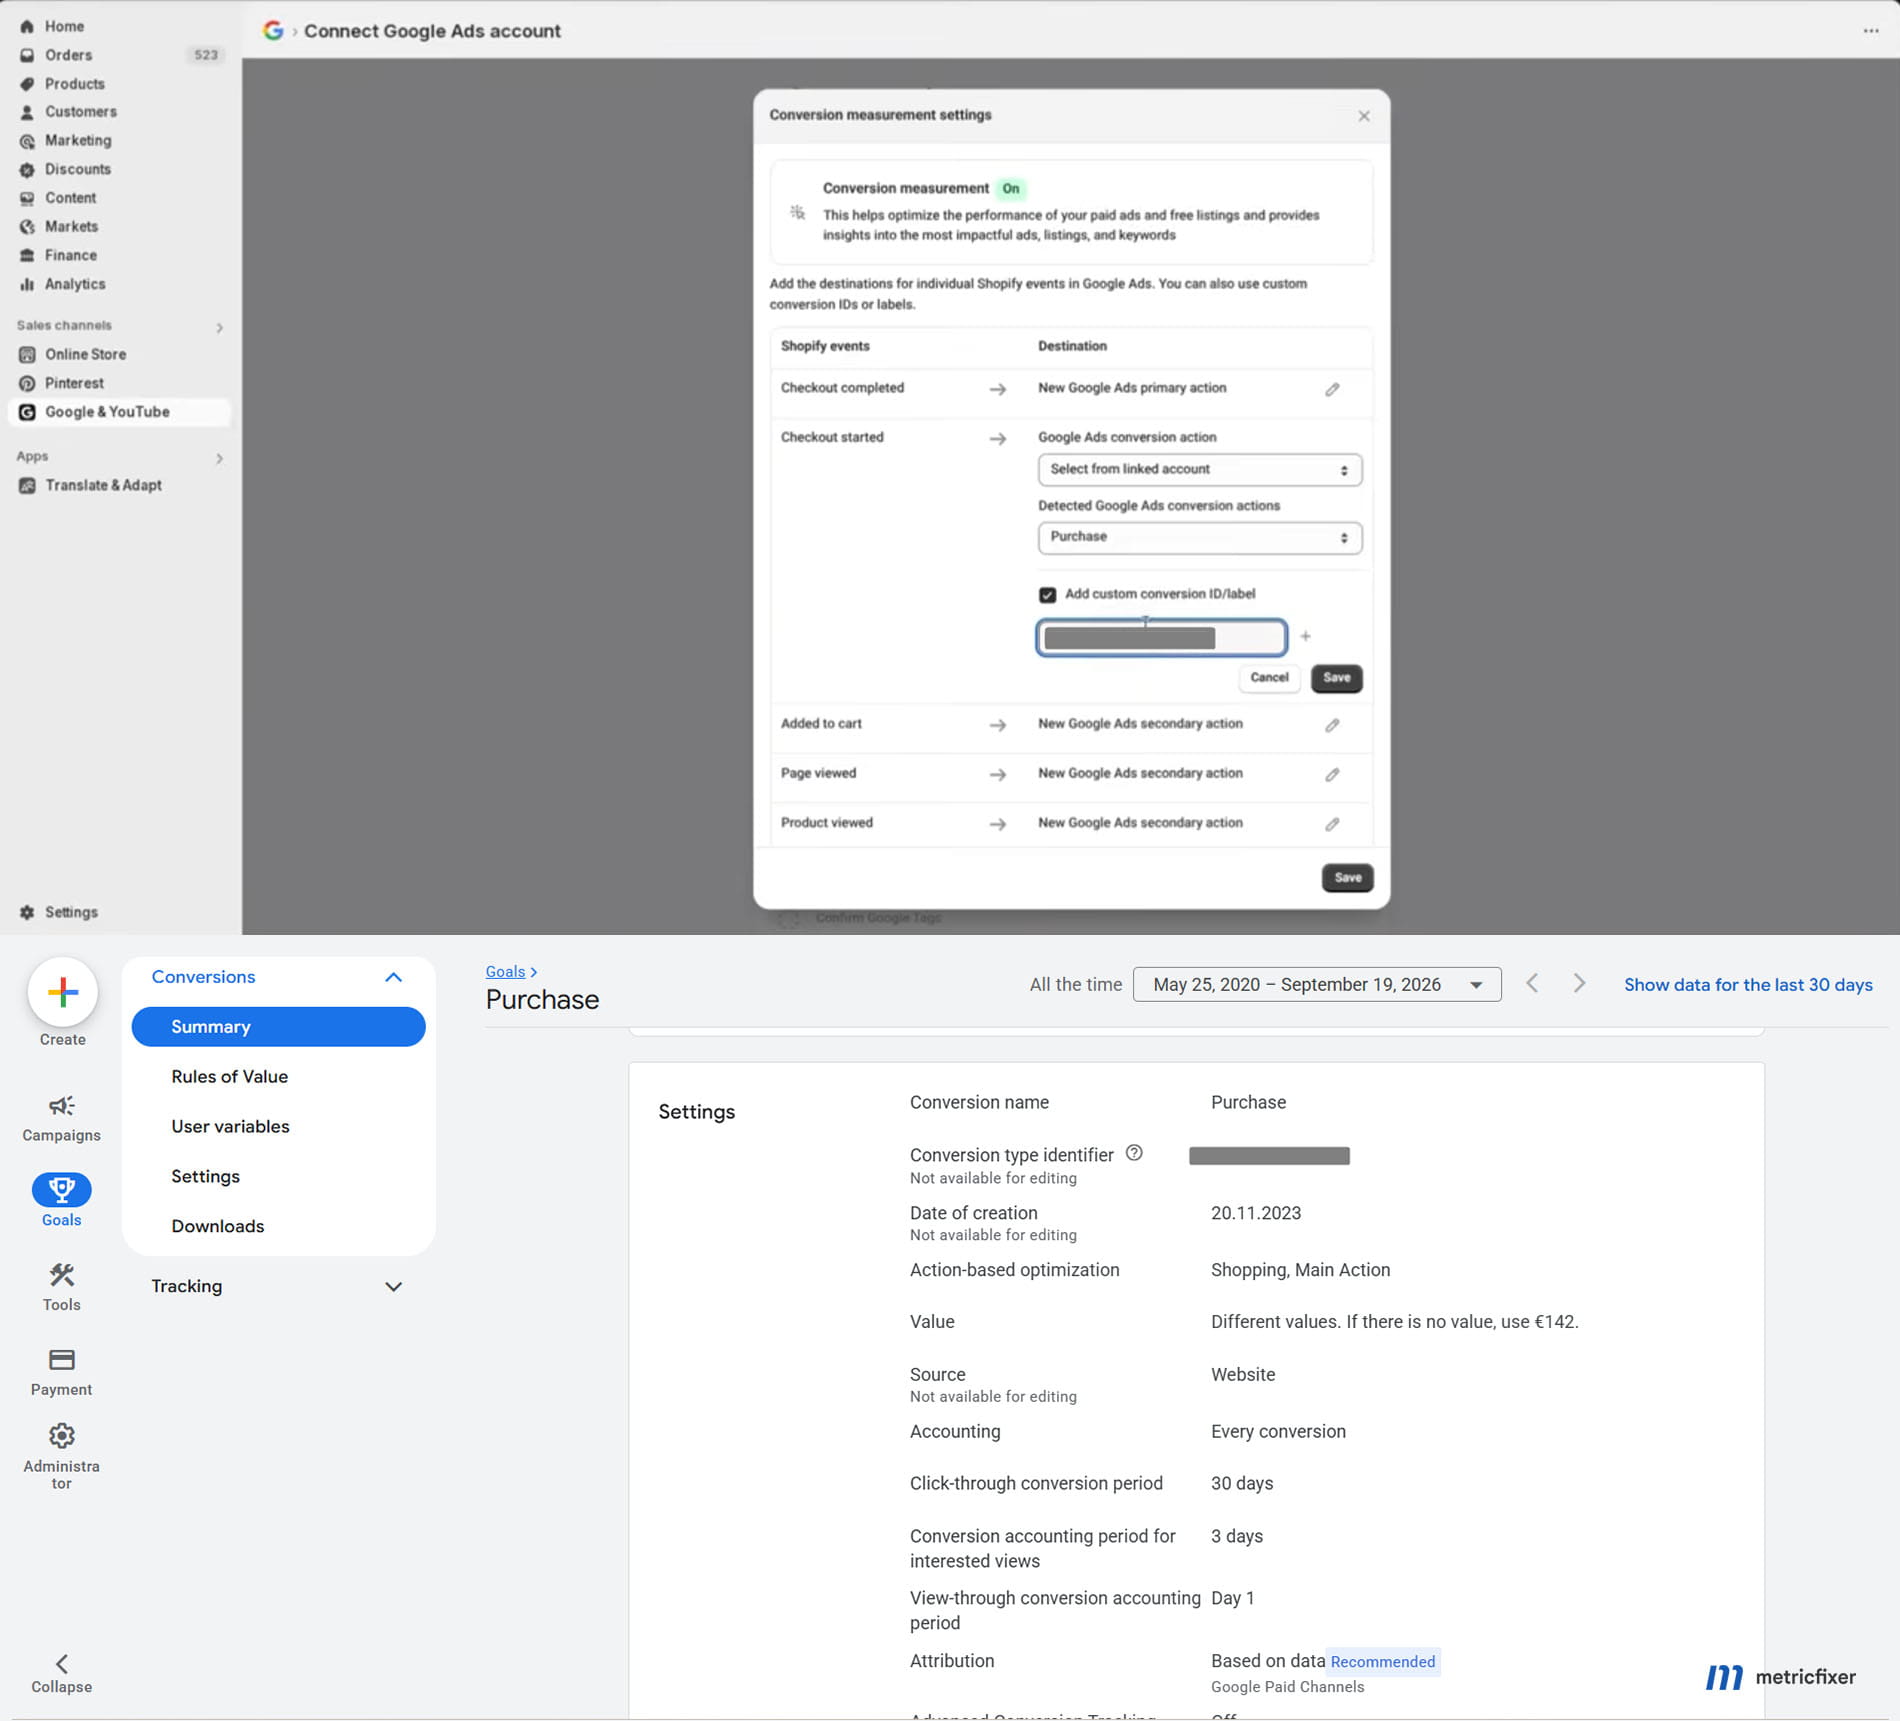Screen dimensions: 1900x1721
Task: Open Discounts section icon
Action: [x=27, y=170]
